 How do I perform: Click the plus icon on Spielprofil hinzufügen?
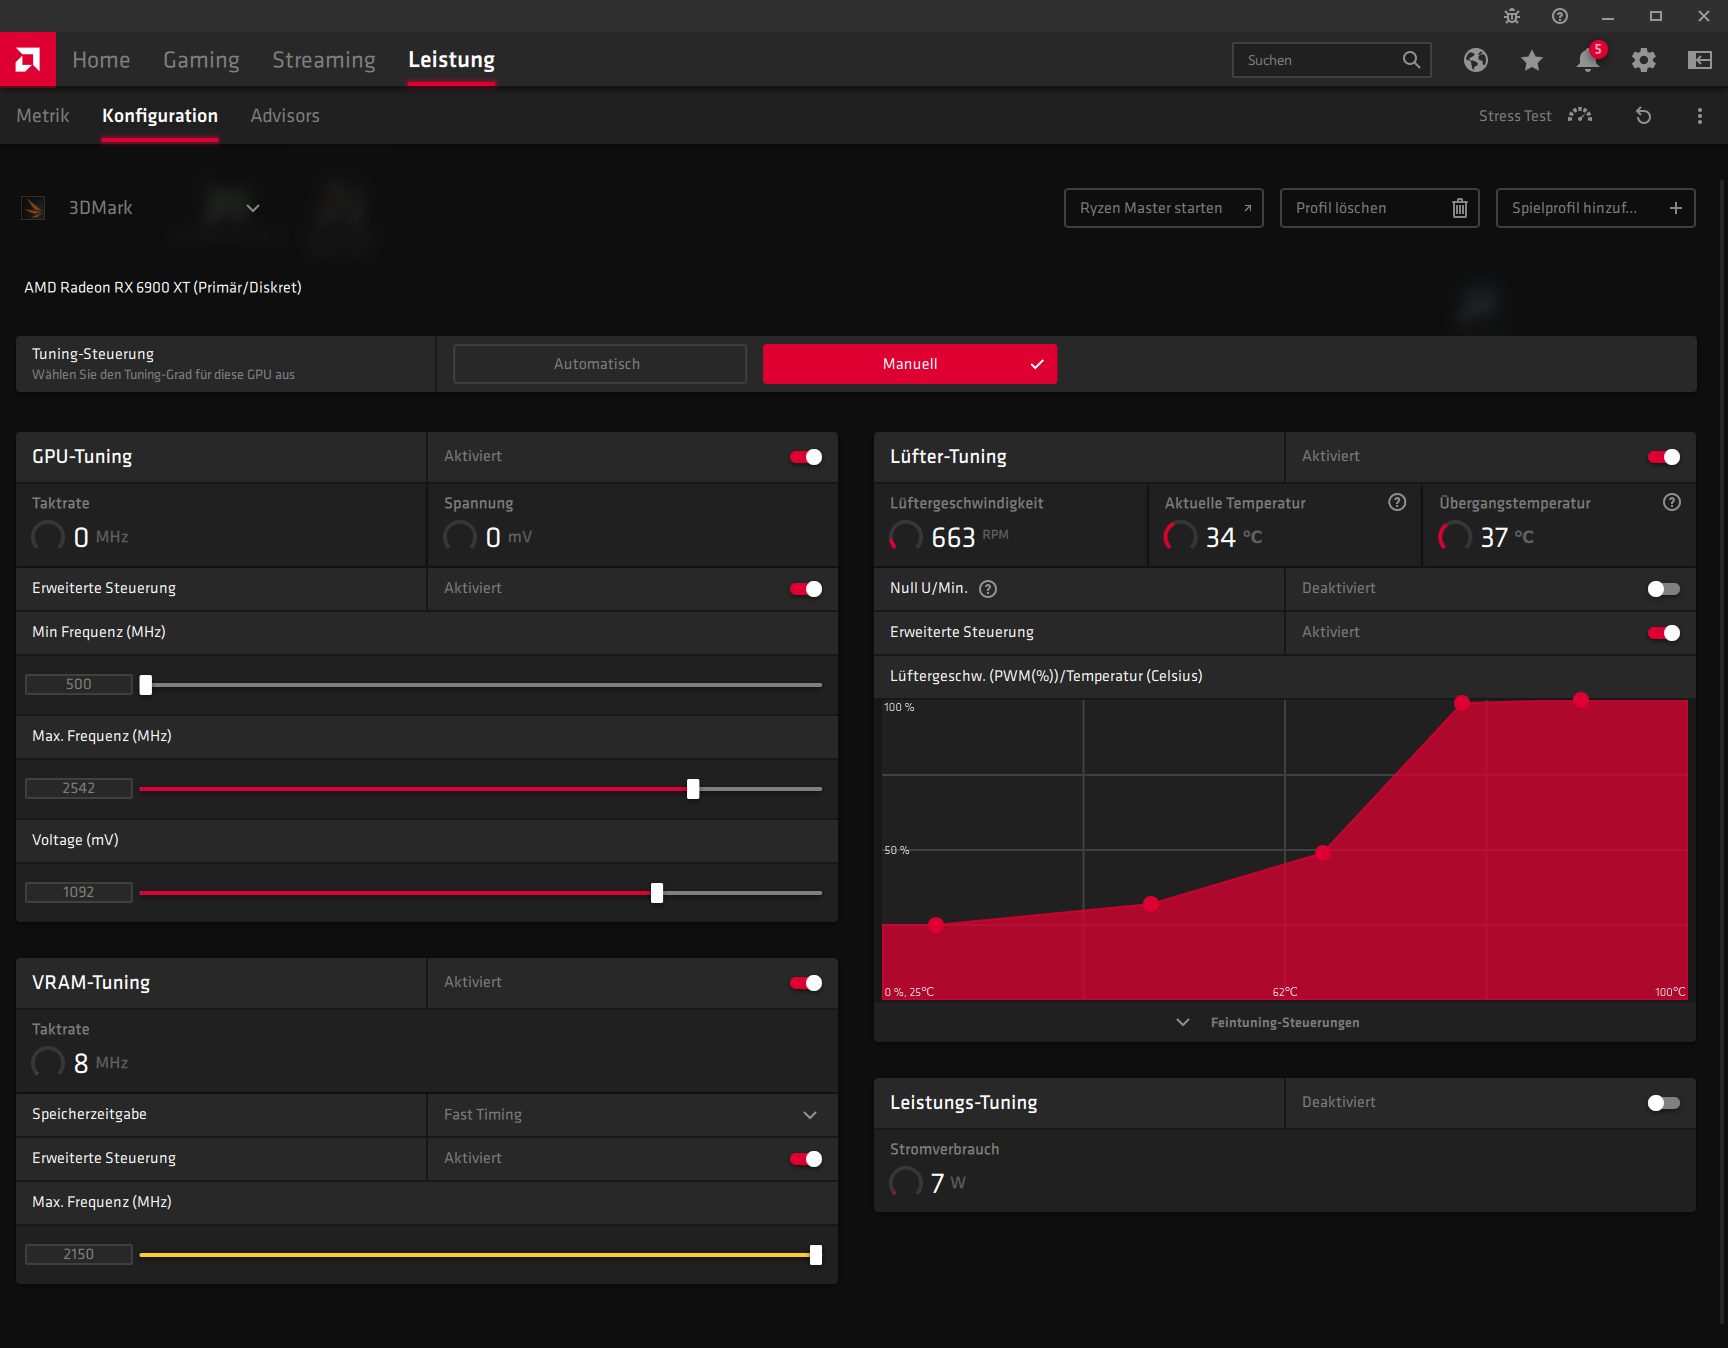[1676, 208]
